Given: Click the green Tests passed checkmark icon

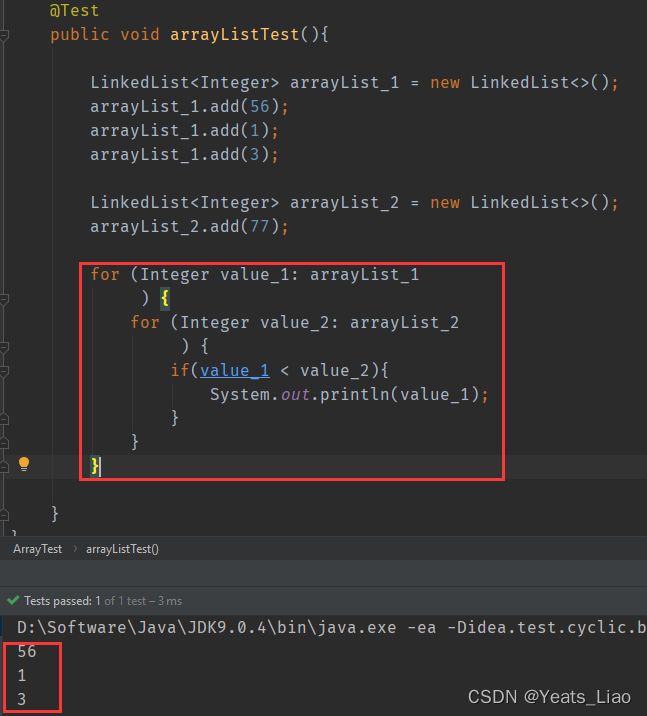Looking at the screenshot, I should pyautogui.click(x=13, y=600).
